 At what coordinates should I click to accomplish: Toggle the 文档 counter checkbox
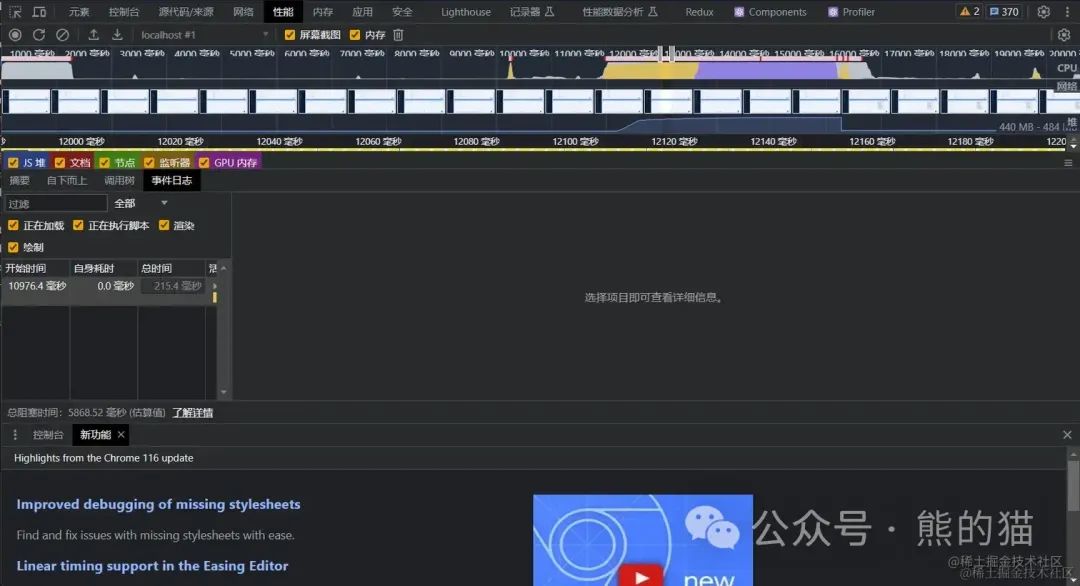pos(60,163)
